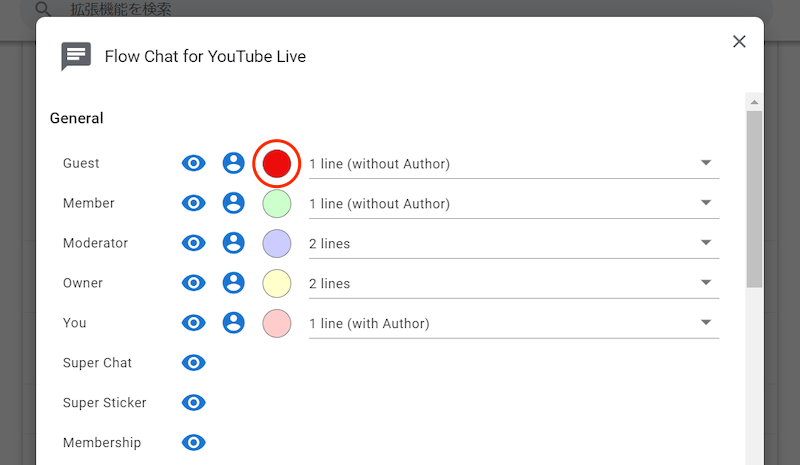Click the search magnifier icon
Screen dimensions: 800x465
click(x=43, y=10)
